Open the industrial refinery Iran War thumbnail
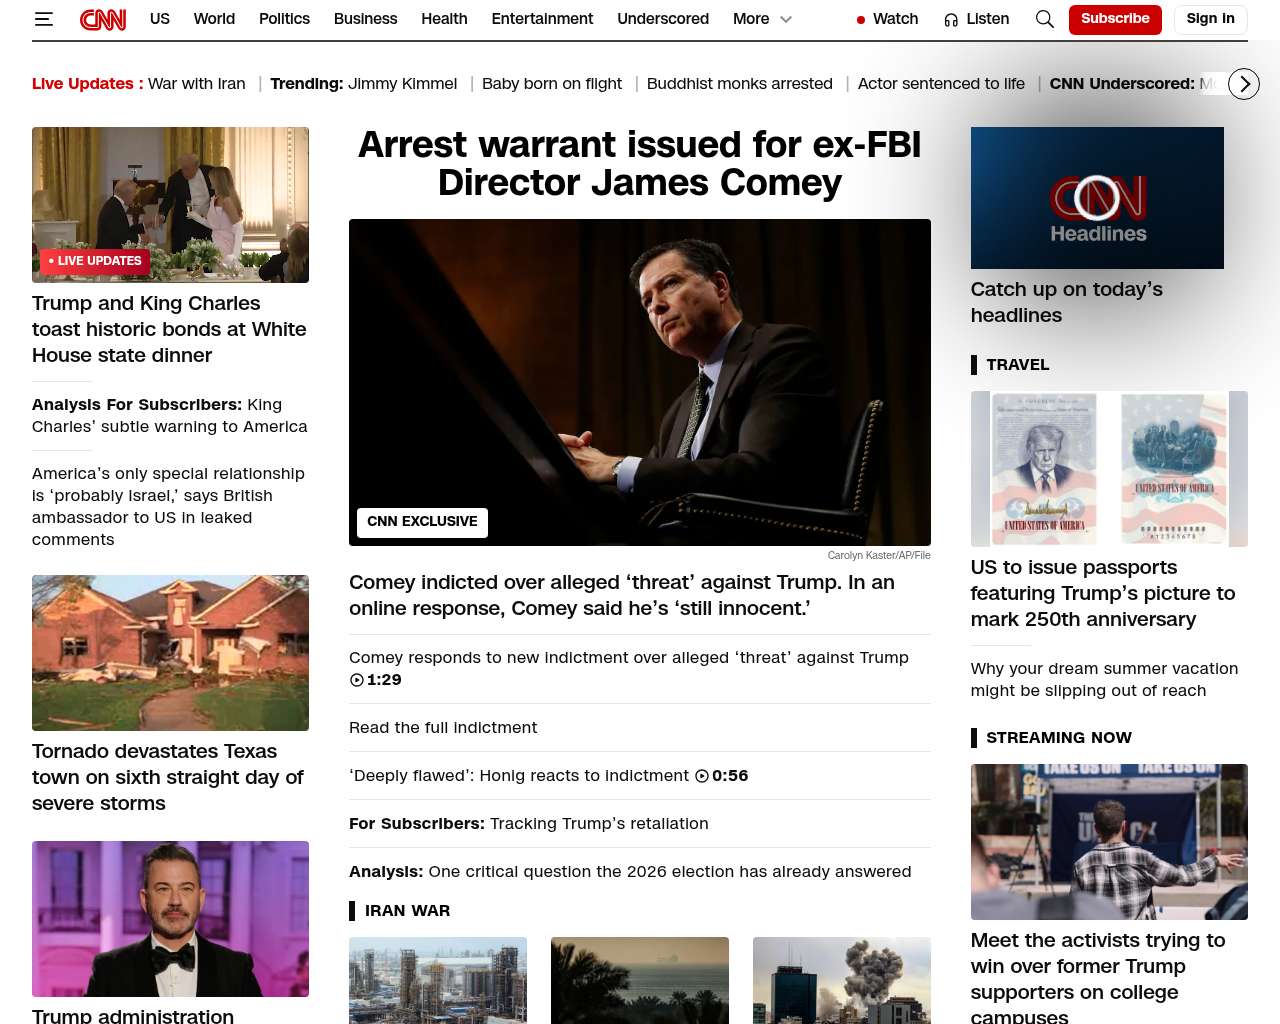1280x1024 pixels. pyautogui.click(x=438, y=980)
